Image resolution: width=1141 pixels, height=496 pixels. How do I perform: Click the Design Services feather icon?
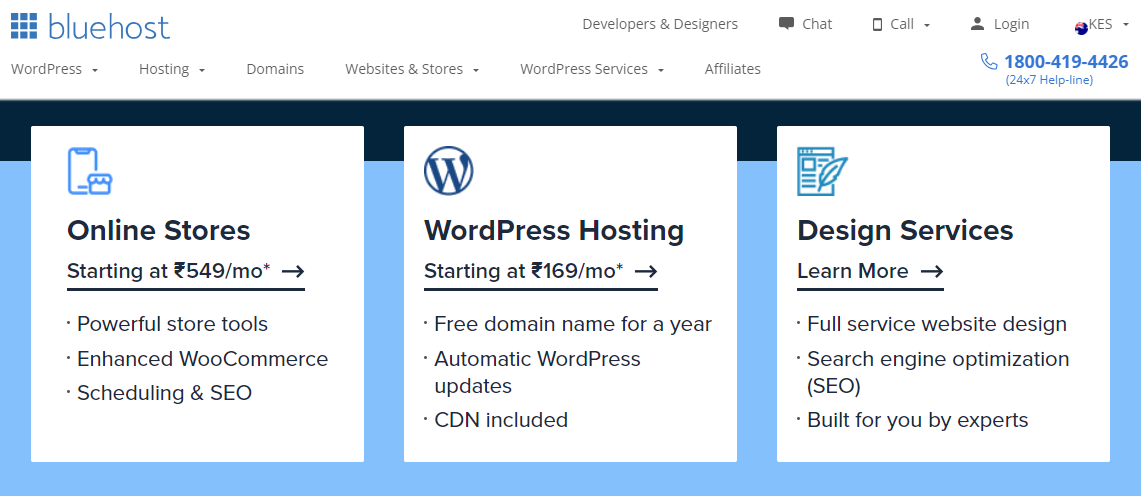click(x=823, y=171)
